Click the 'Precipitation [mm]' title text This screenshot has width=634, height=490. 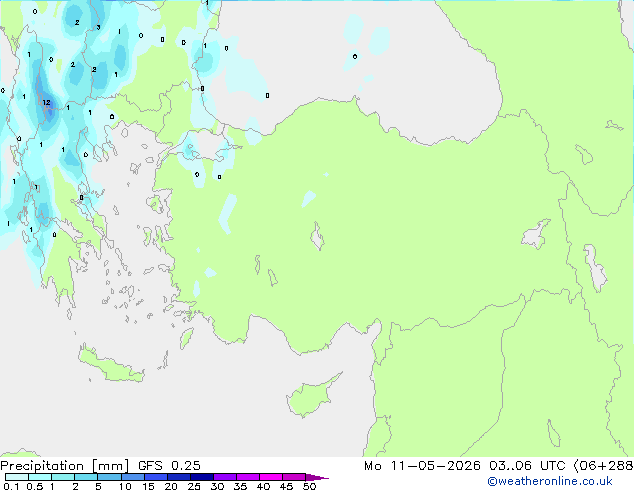pyautogui.click(x=65, y=466)
